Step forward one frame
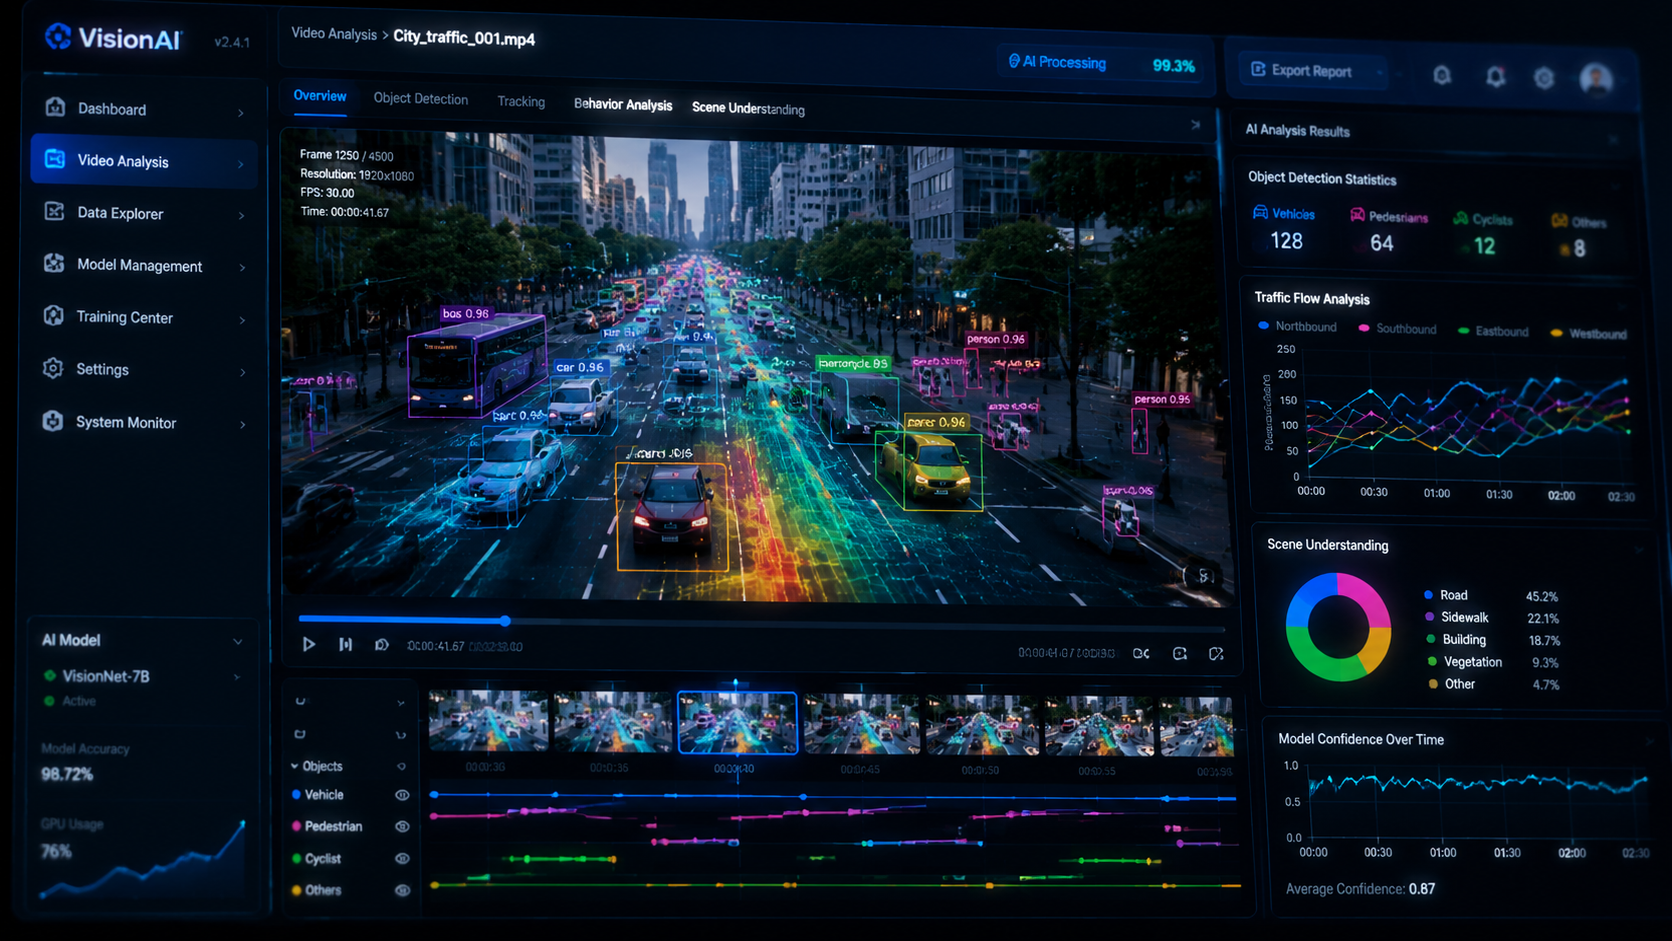The image size is (1672, 941). coord(345,644)
